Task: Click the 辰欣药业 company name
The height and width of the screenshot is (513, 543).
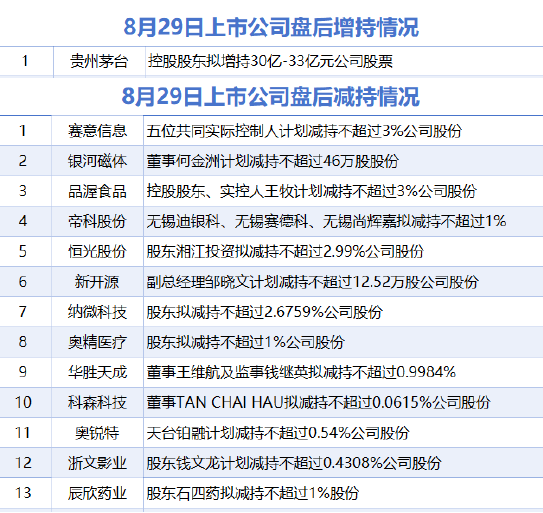Action: click(97, 493)
